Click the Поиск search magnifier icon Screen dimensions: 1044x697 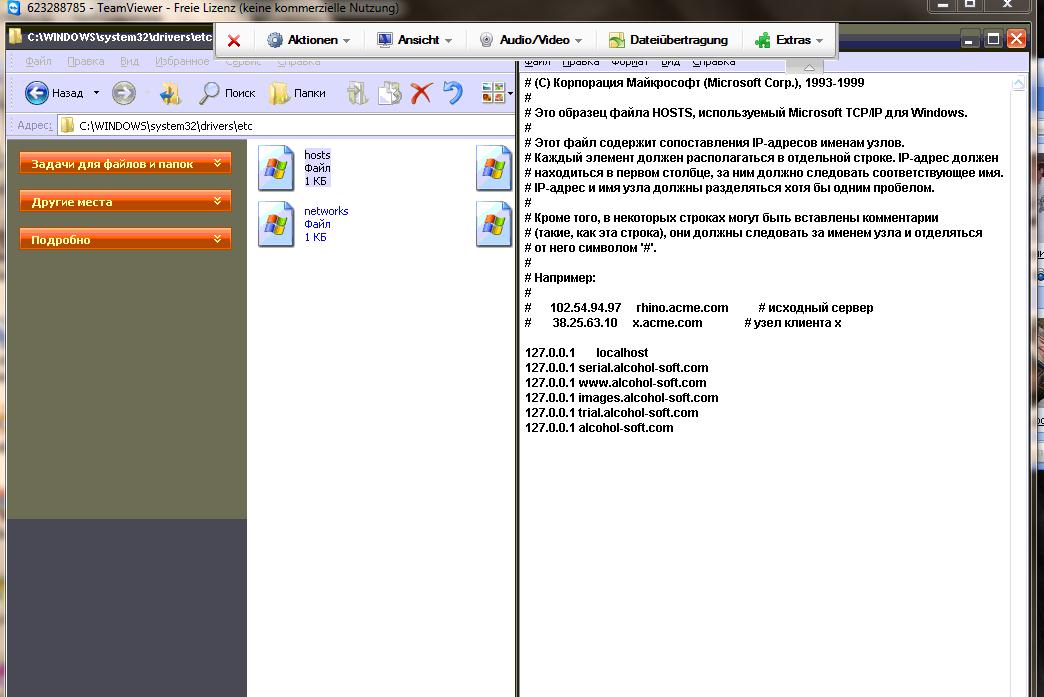210,93
